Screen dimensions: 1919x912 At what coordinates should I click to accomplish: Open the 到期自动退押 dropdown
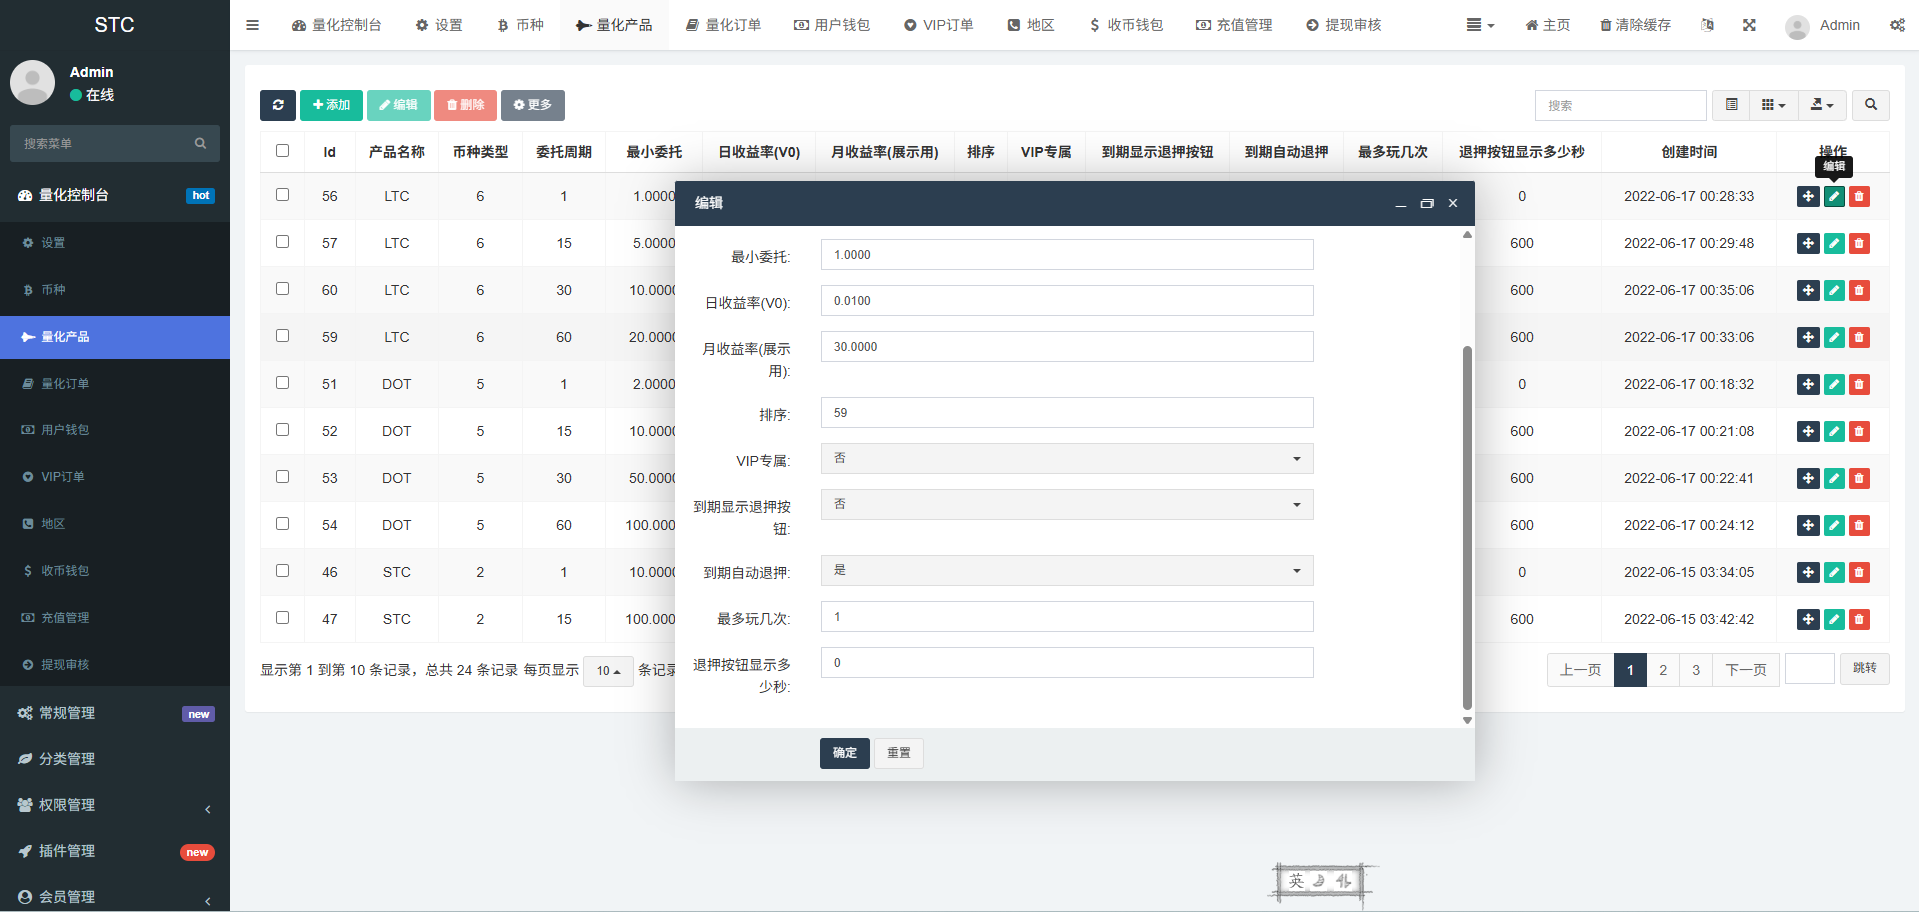[1066, 571]
